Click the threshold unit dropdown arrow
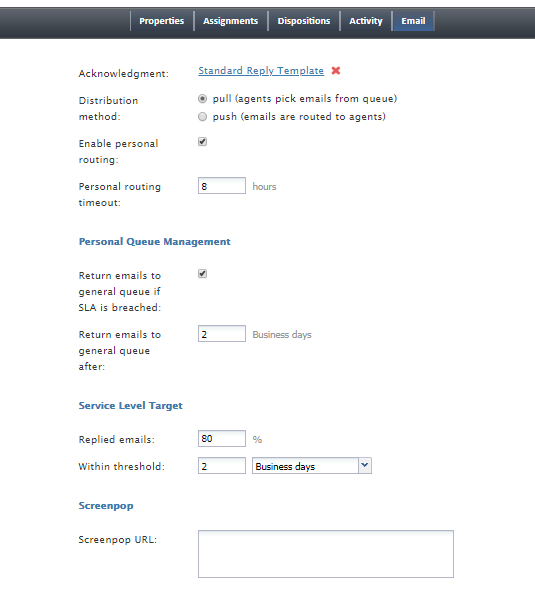Screen dimensions: 535x598 click(365, 466)
